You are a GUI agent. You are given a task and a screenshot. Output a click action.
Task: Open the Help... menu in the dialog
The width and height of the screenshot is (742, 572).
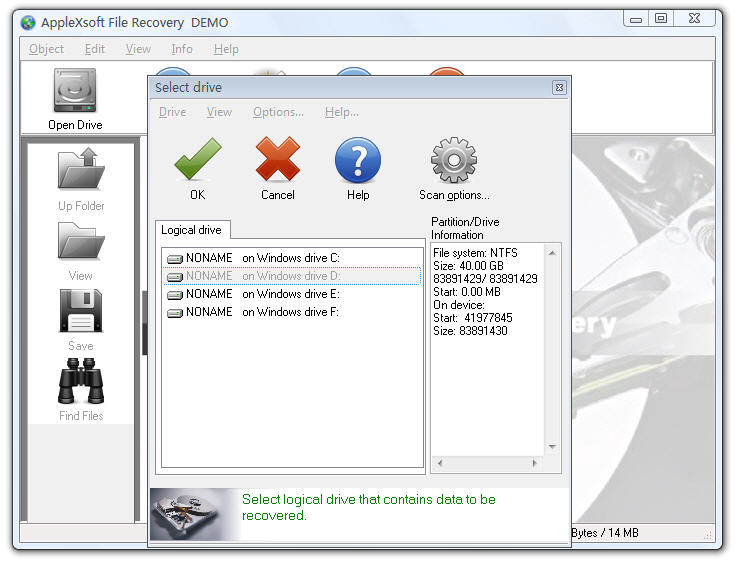tap(342, 112)
